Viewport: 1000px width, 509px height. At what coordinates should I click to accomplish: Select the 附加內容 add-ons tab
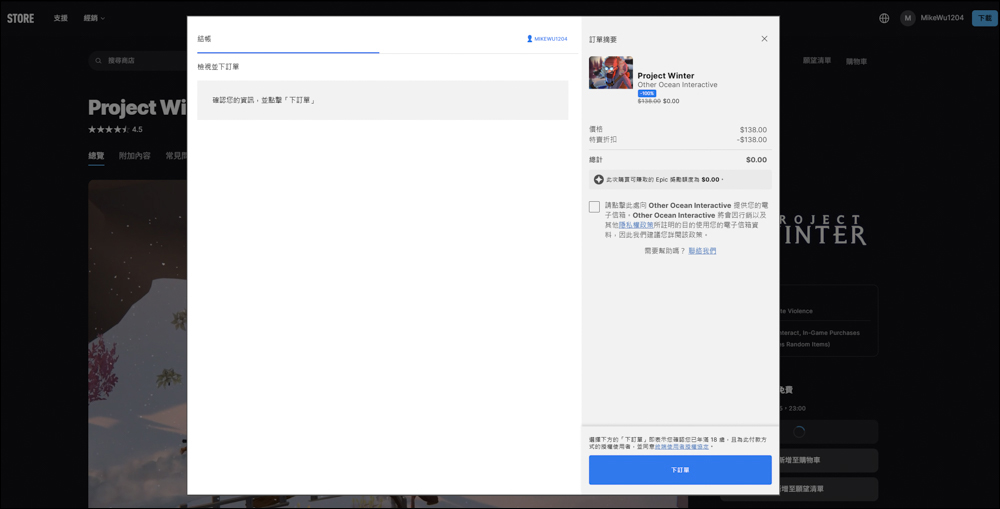click(x=135, y=156)
